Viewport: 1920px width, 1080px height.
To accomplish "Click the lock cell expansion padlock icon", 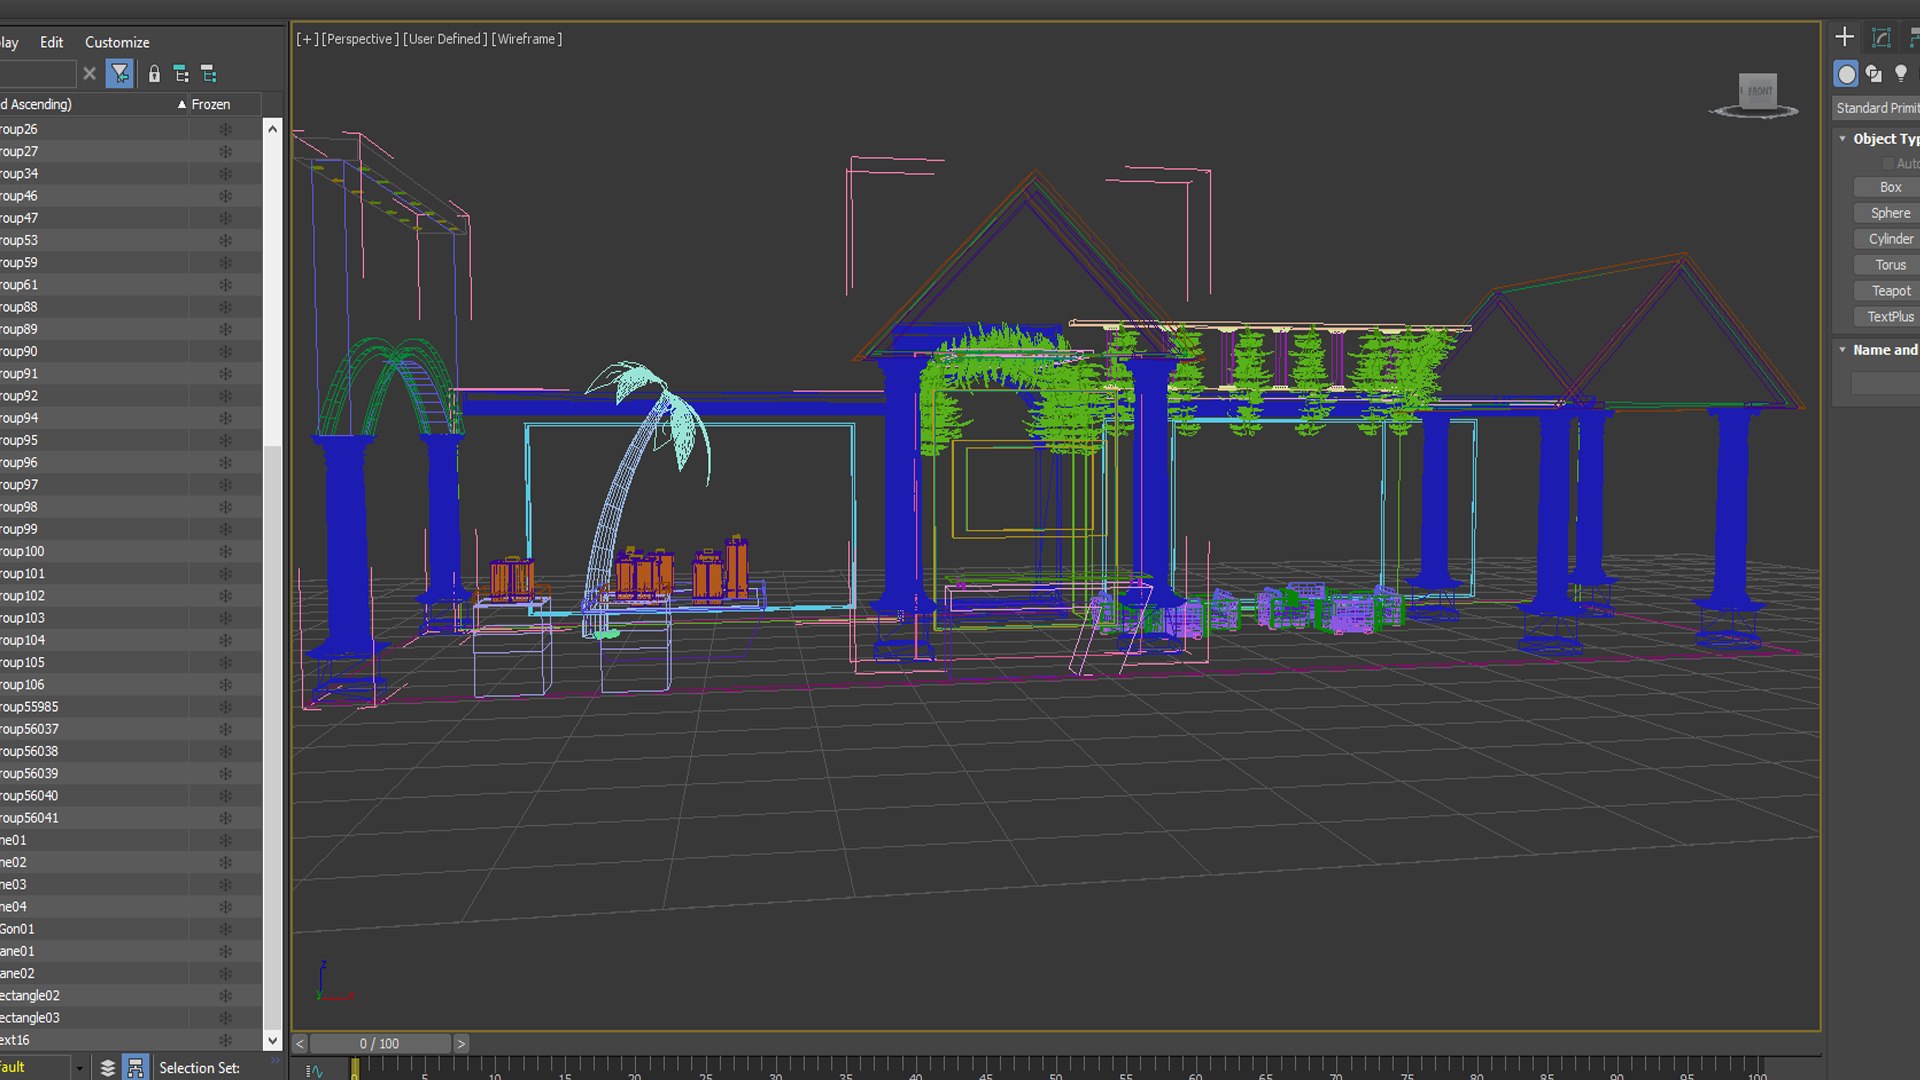I will [x=154, y=74].
